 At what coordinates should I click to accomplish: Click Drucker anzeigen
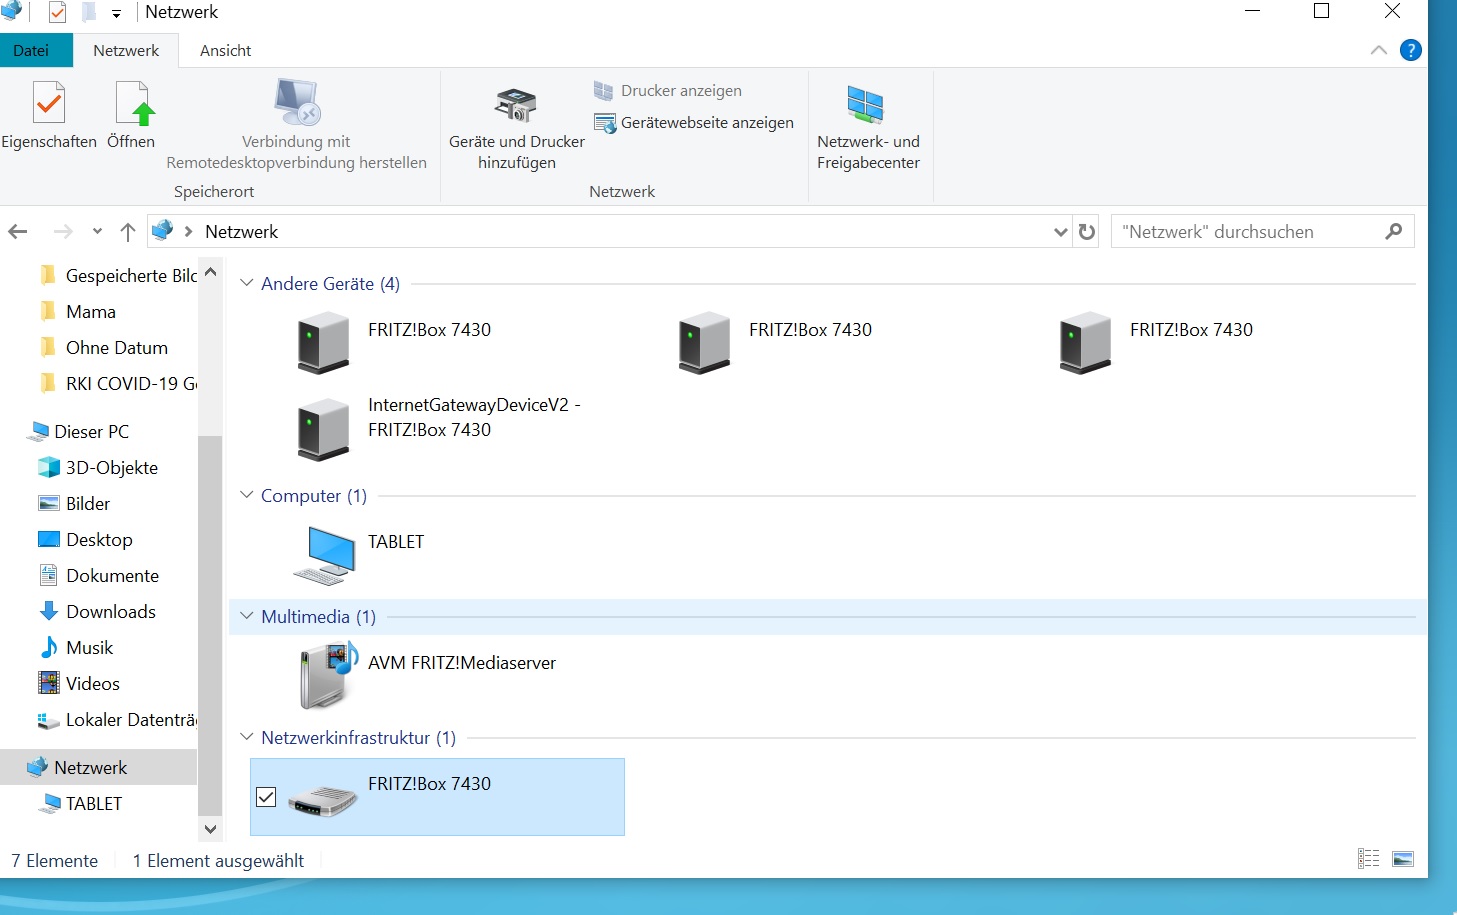click(x=668, y=91)
